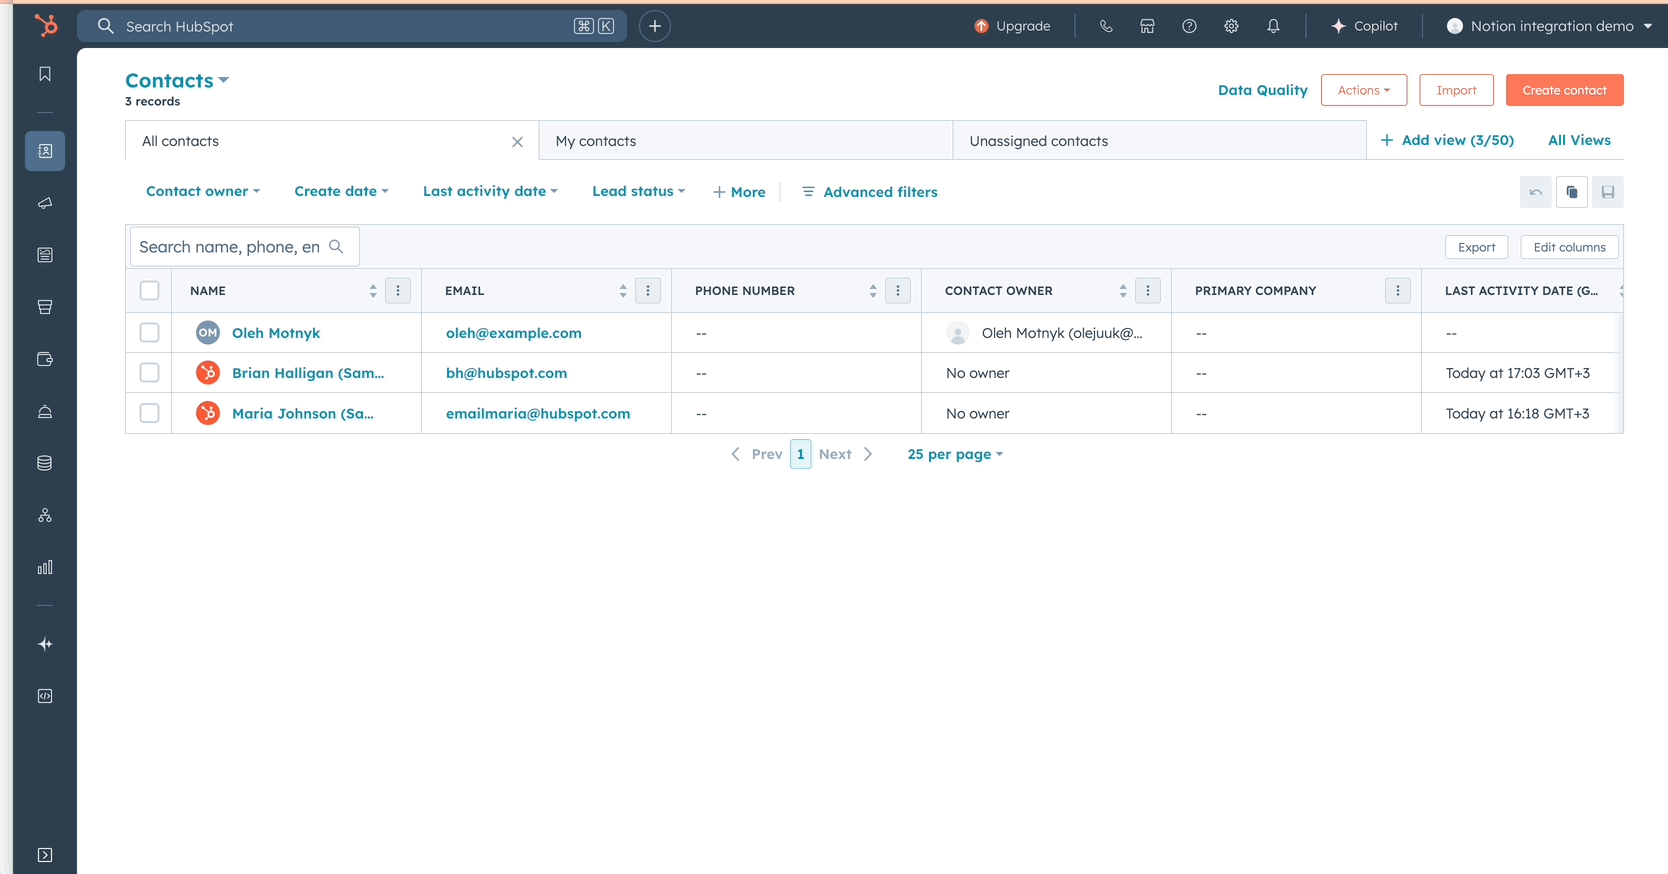Viewport: 1668px width, 874px height.
Task: Open Email column options menu
Action: tap(648, 291)
